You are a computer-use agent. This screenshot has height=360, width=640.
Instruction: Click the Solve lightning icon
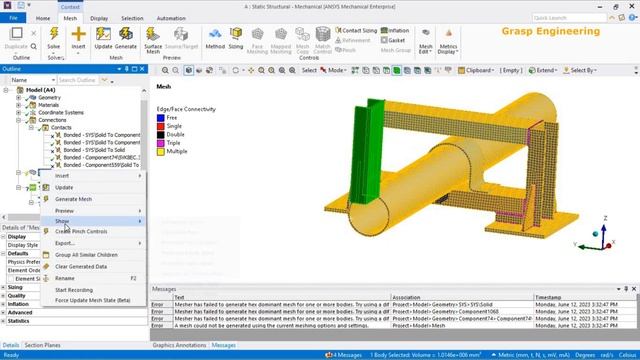pos(53,34)
